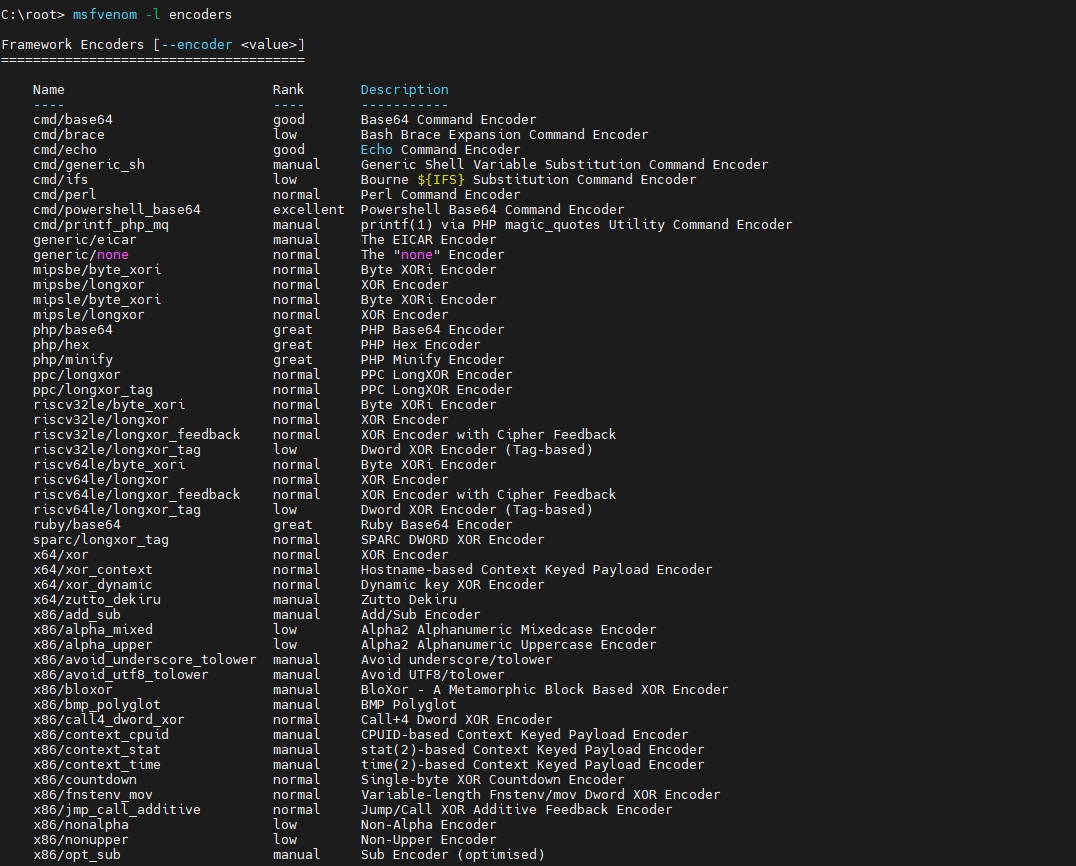Screen dimensions: 1076x866
Task: Click the encoder name 'x86/context_cpuid'
Action: coord(101,736)
